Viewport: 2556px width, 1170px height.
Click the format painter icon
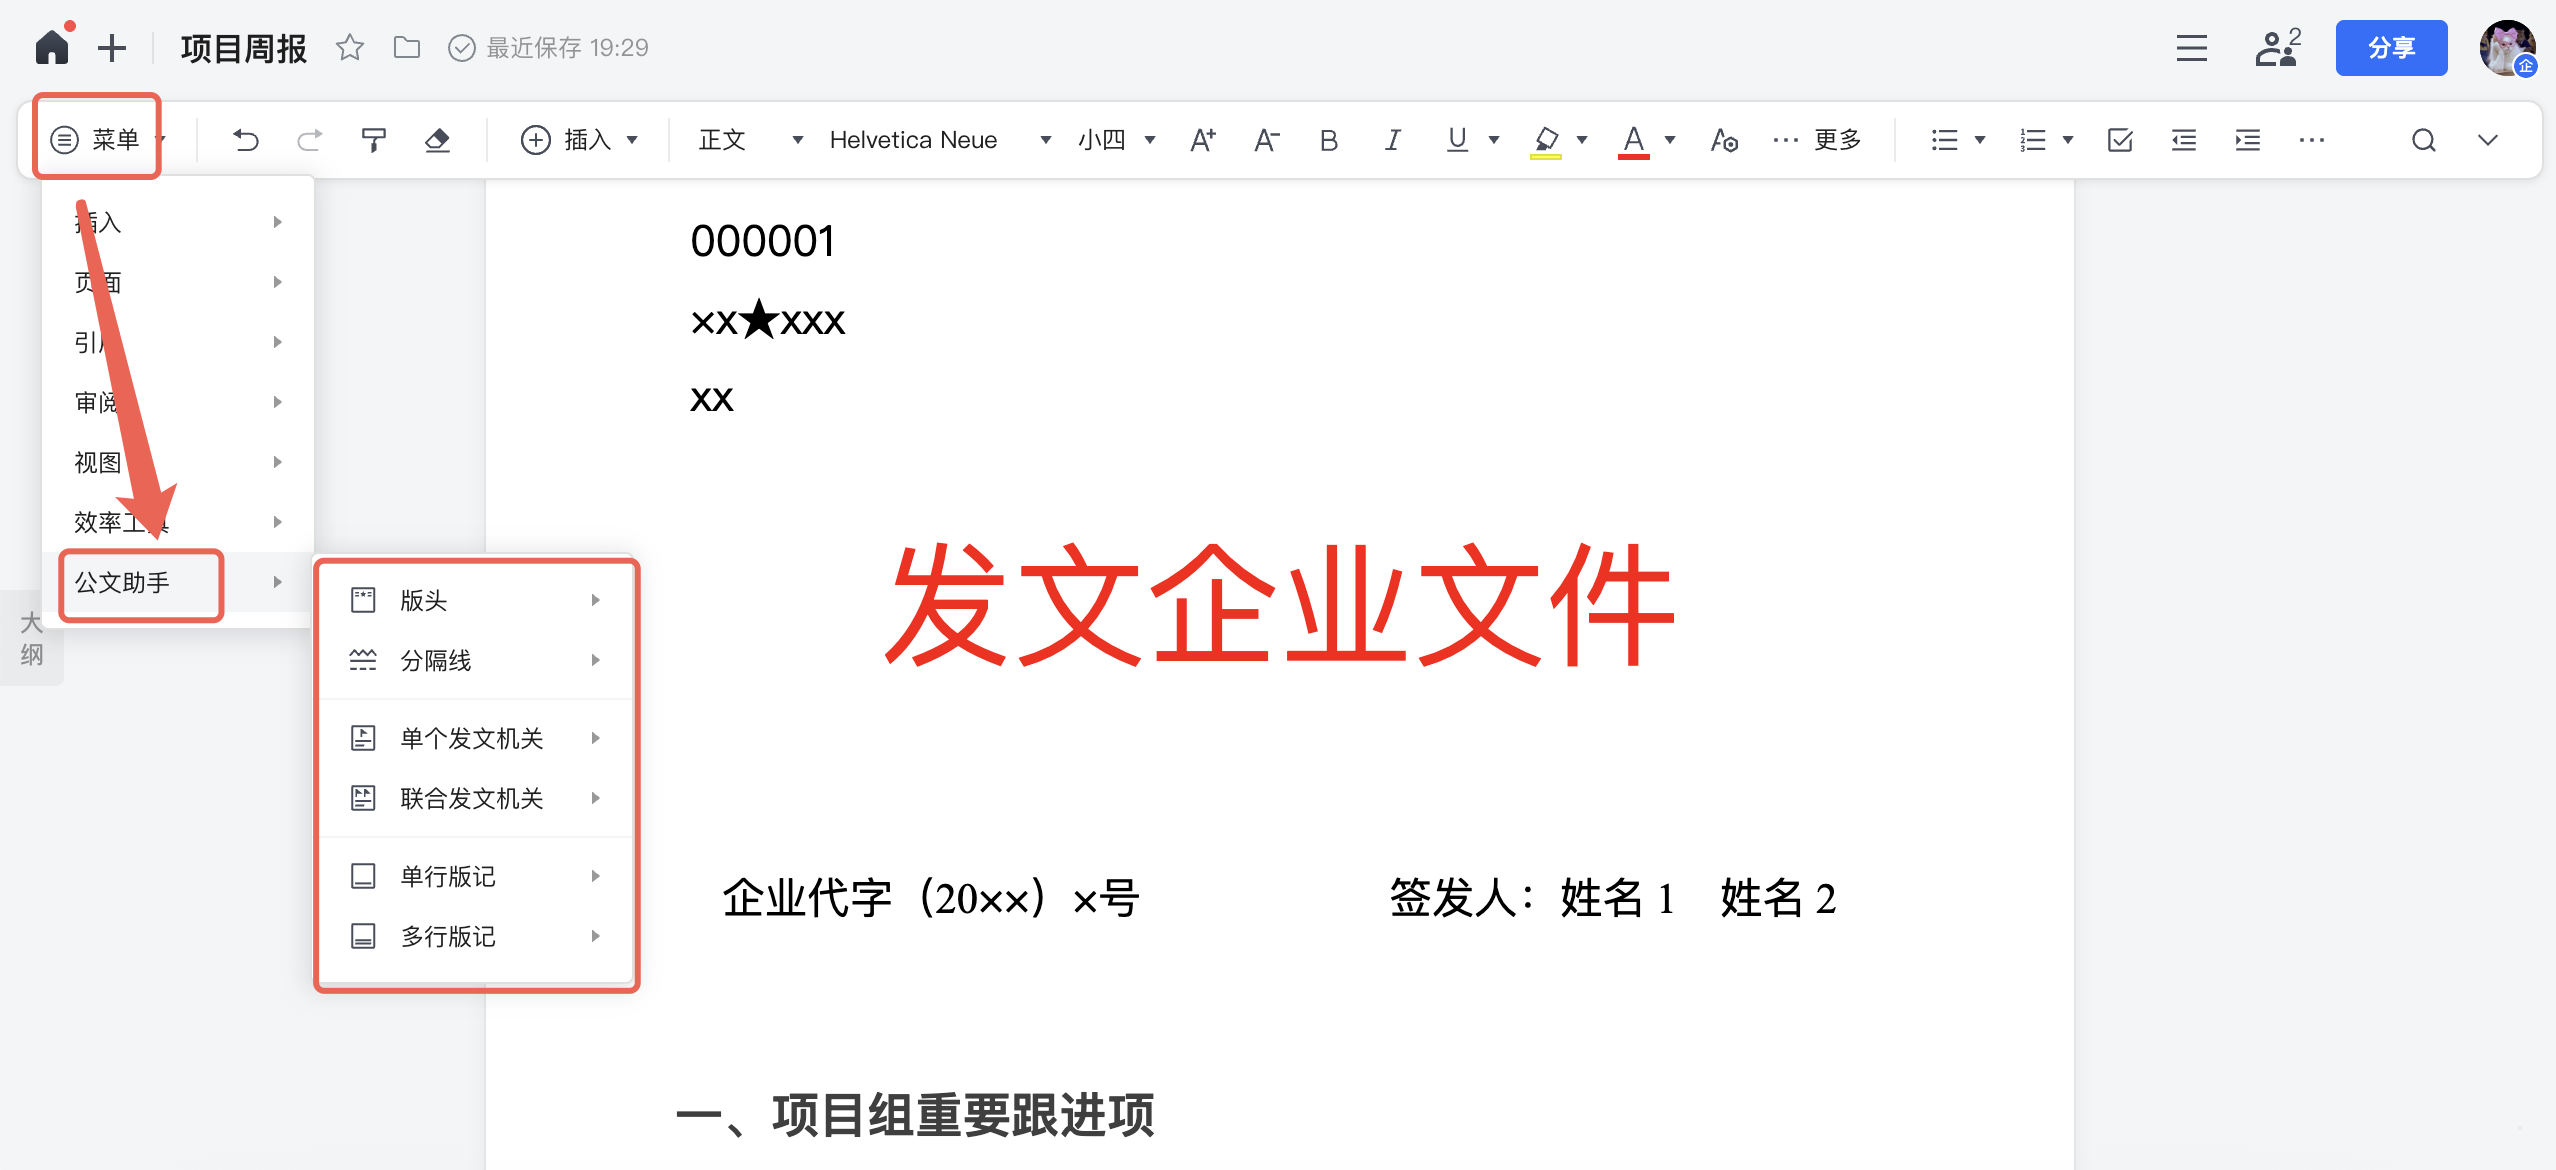pos(373,140)
